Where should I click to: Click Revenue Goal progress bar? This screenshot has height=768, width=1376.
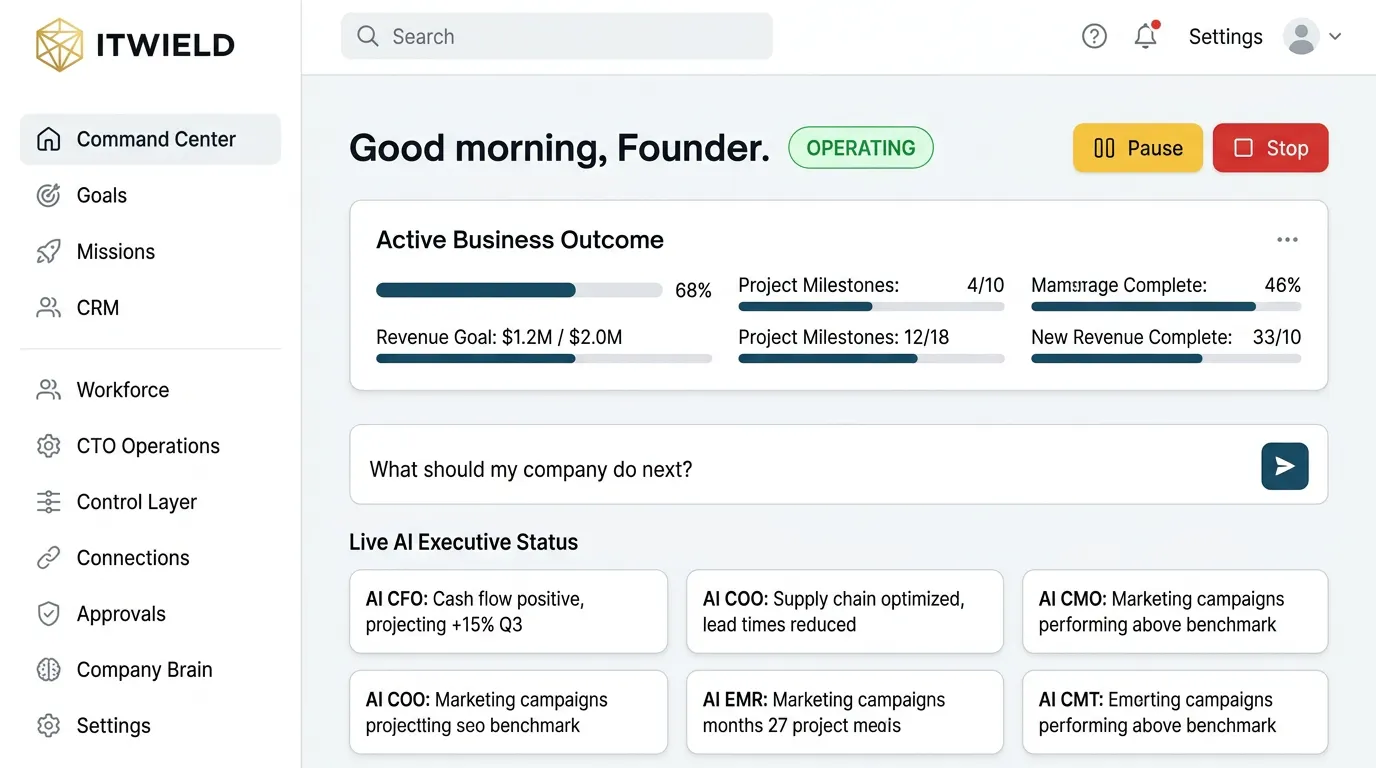(544, 358)
